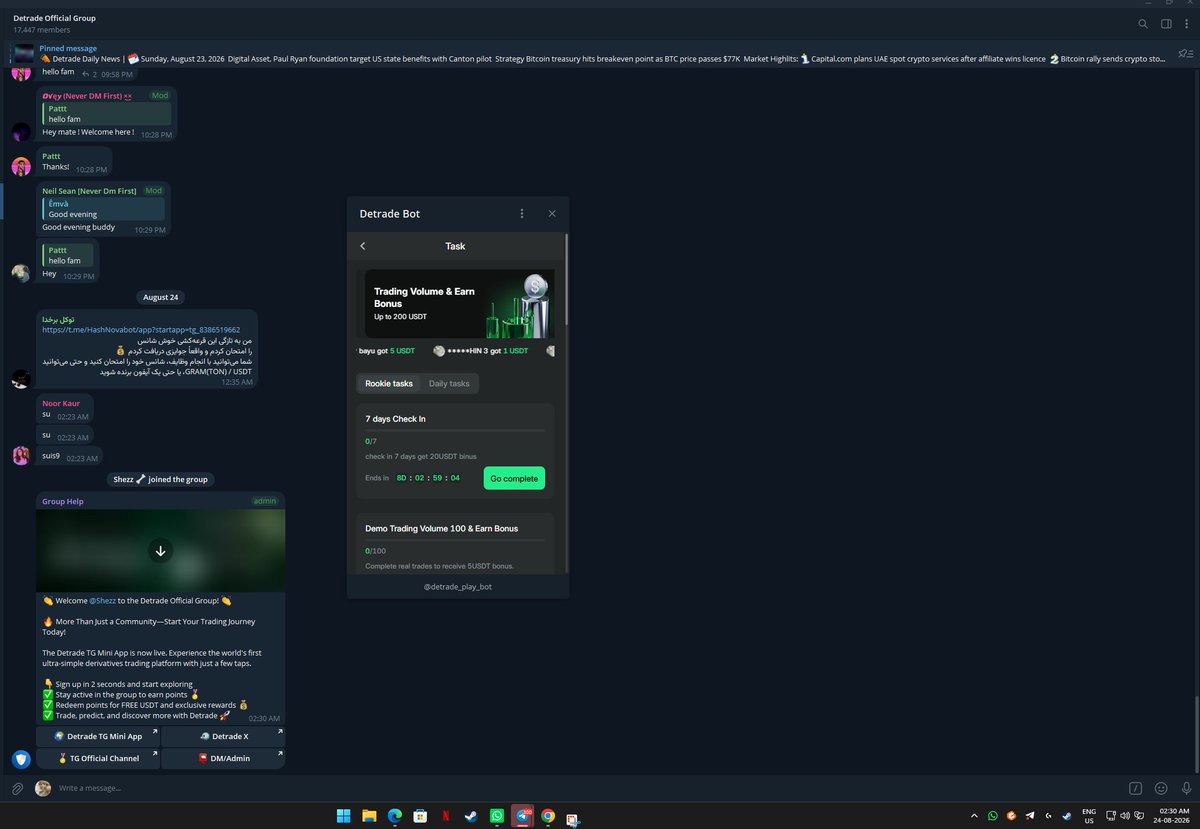This screenshot has height=829, width=1200.
Task: Click Noor Kaur sender name
Action: tap(61, 403)
